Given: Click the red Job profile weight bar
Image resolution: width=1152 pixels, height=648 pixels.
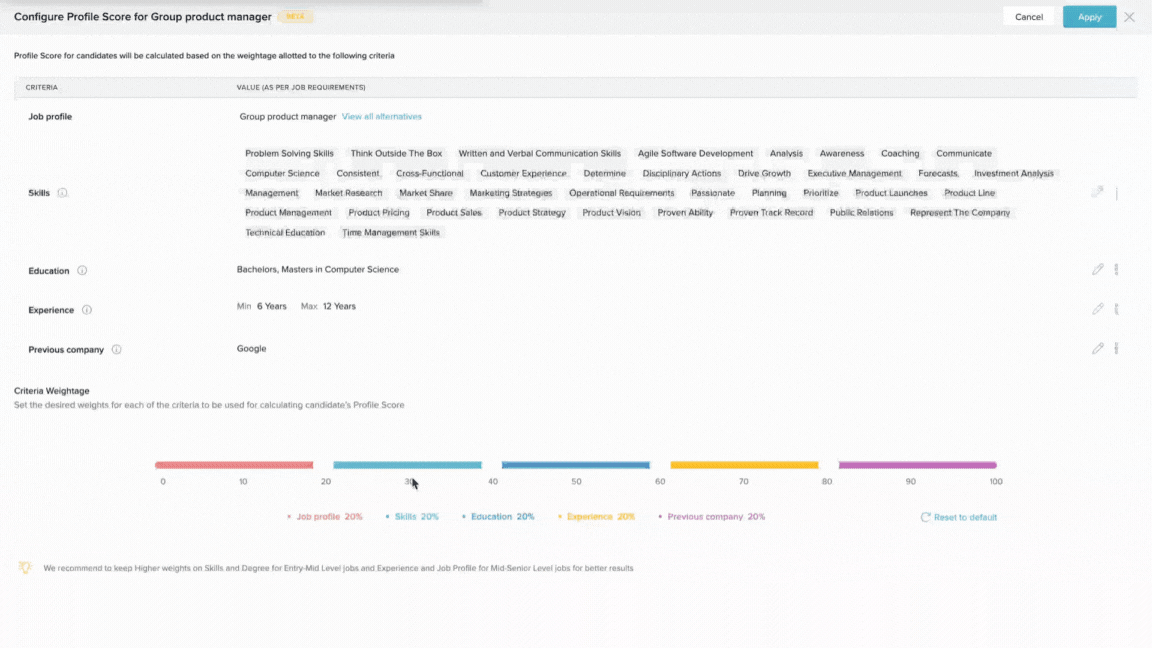Looking at the screenshot, I should tap(234, 465).
